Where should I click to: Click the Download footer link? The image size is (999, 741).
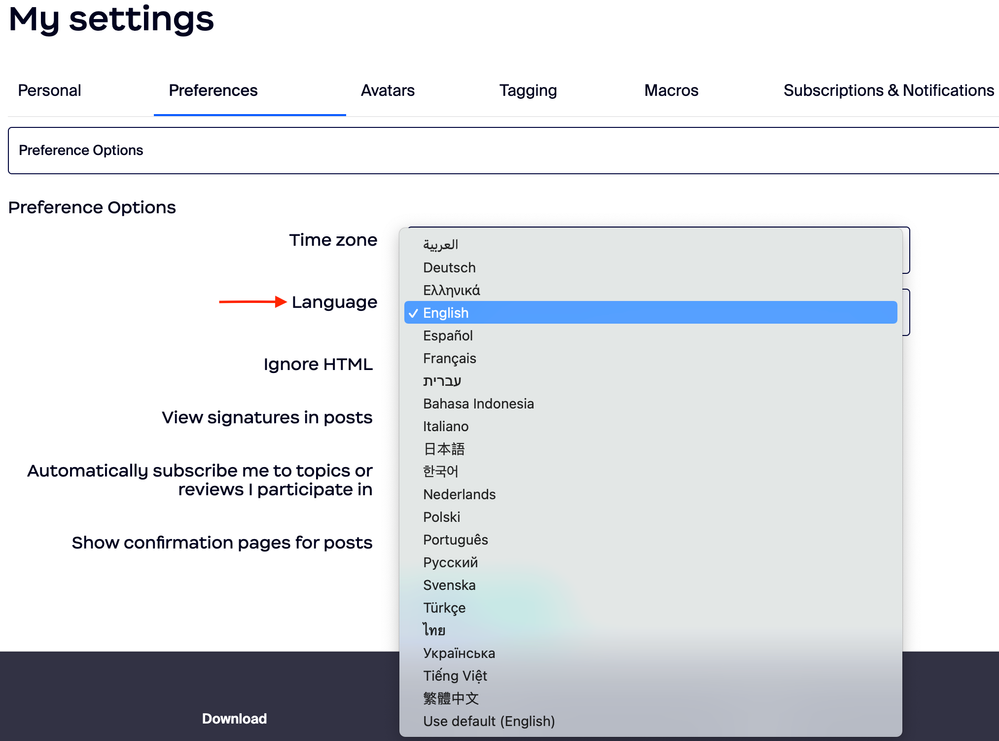234,719
